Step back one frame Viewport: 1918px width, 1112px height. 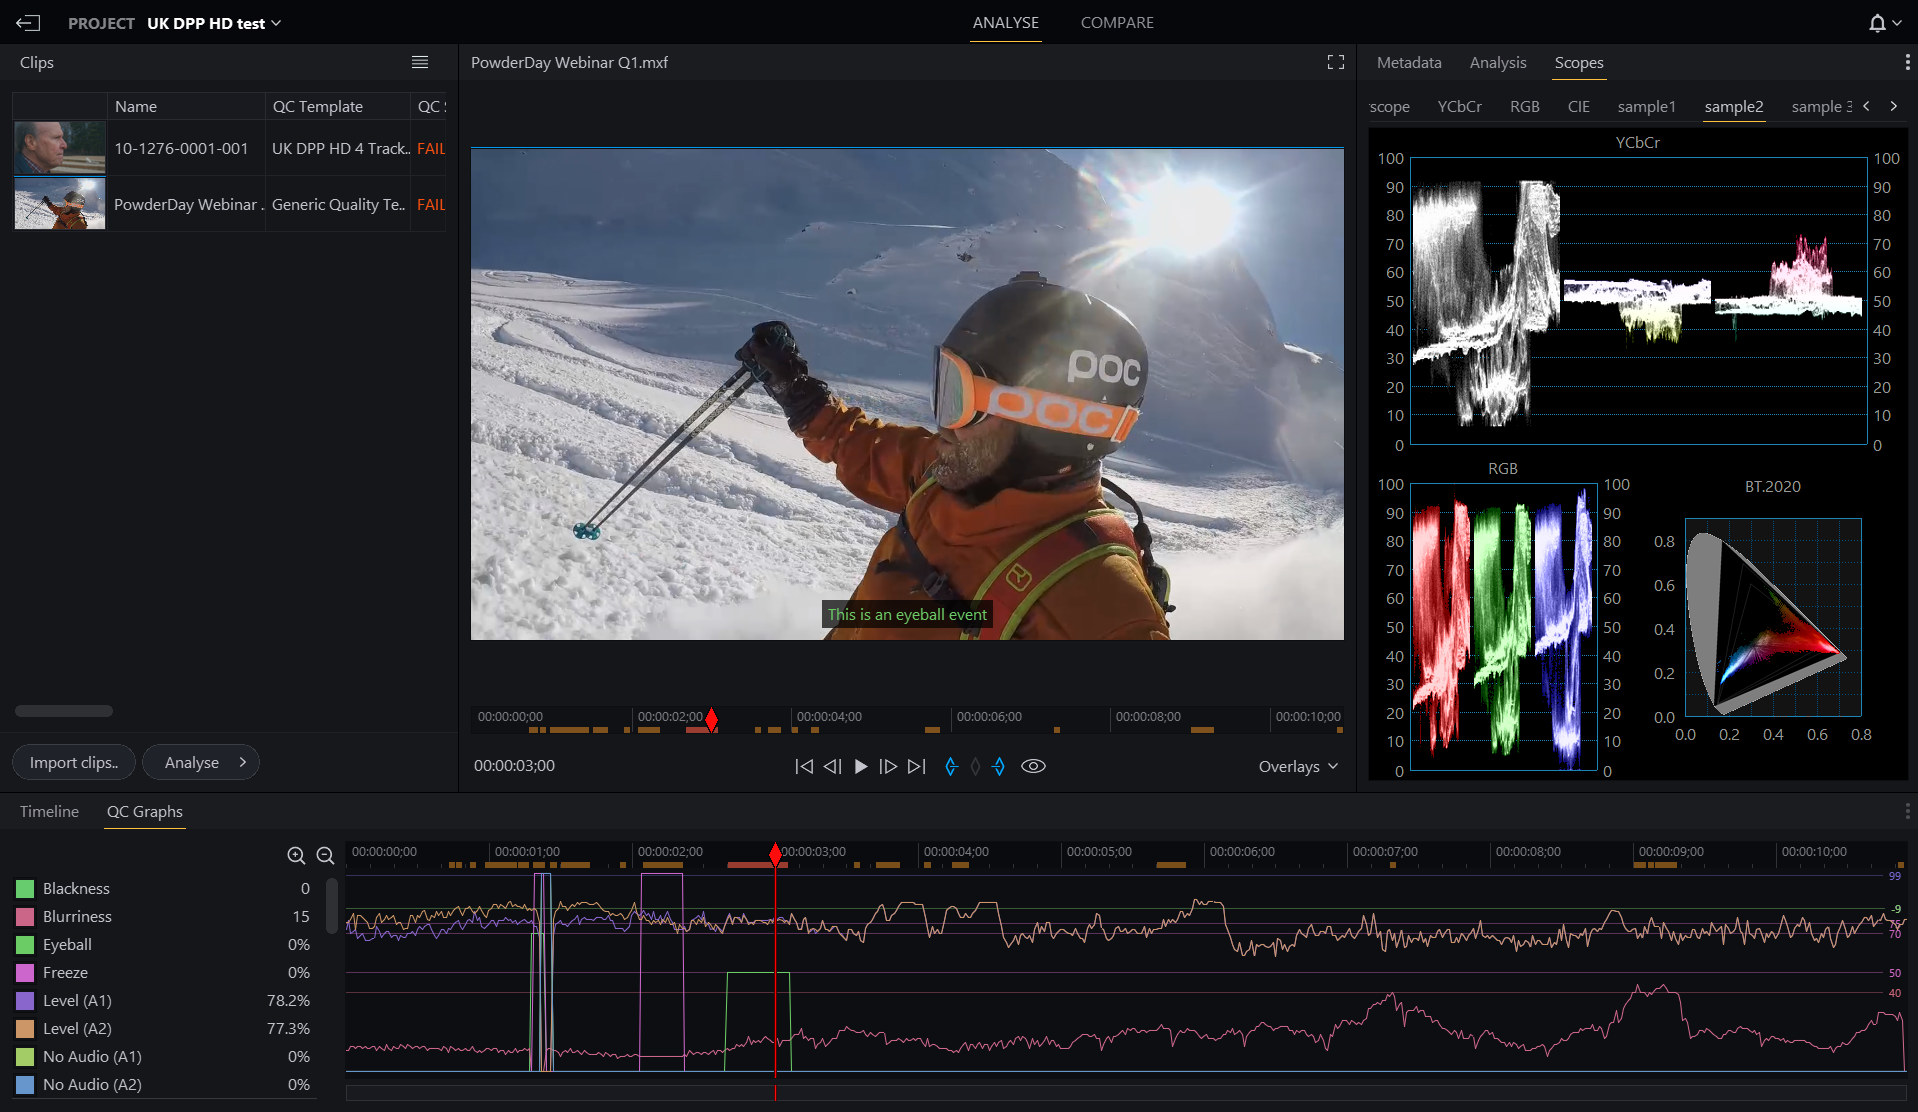832,766
